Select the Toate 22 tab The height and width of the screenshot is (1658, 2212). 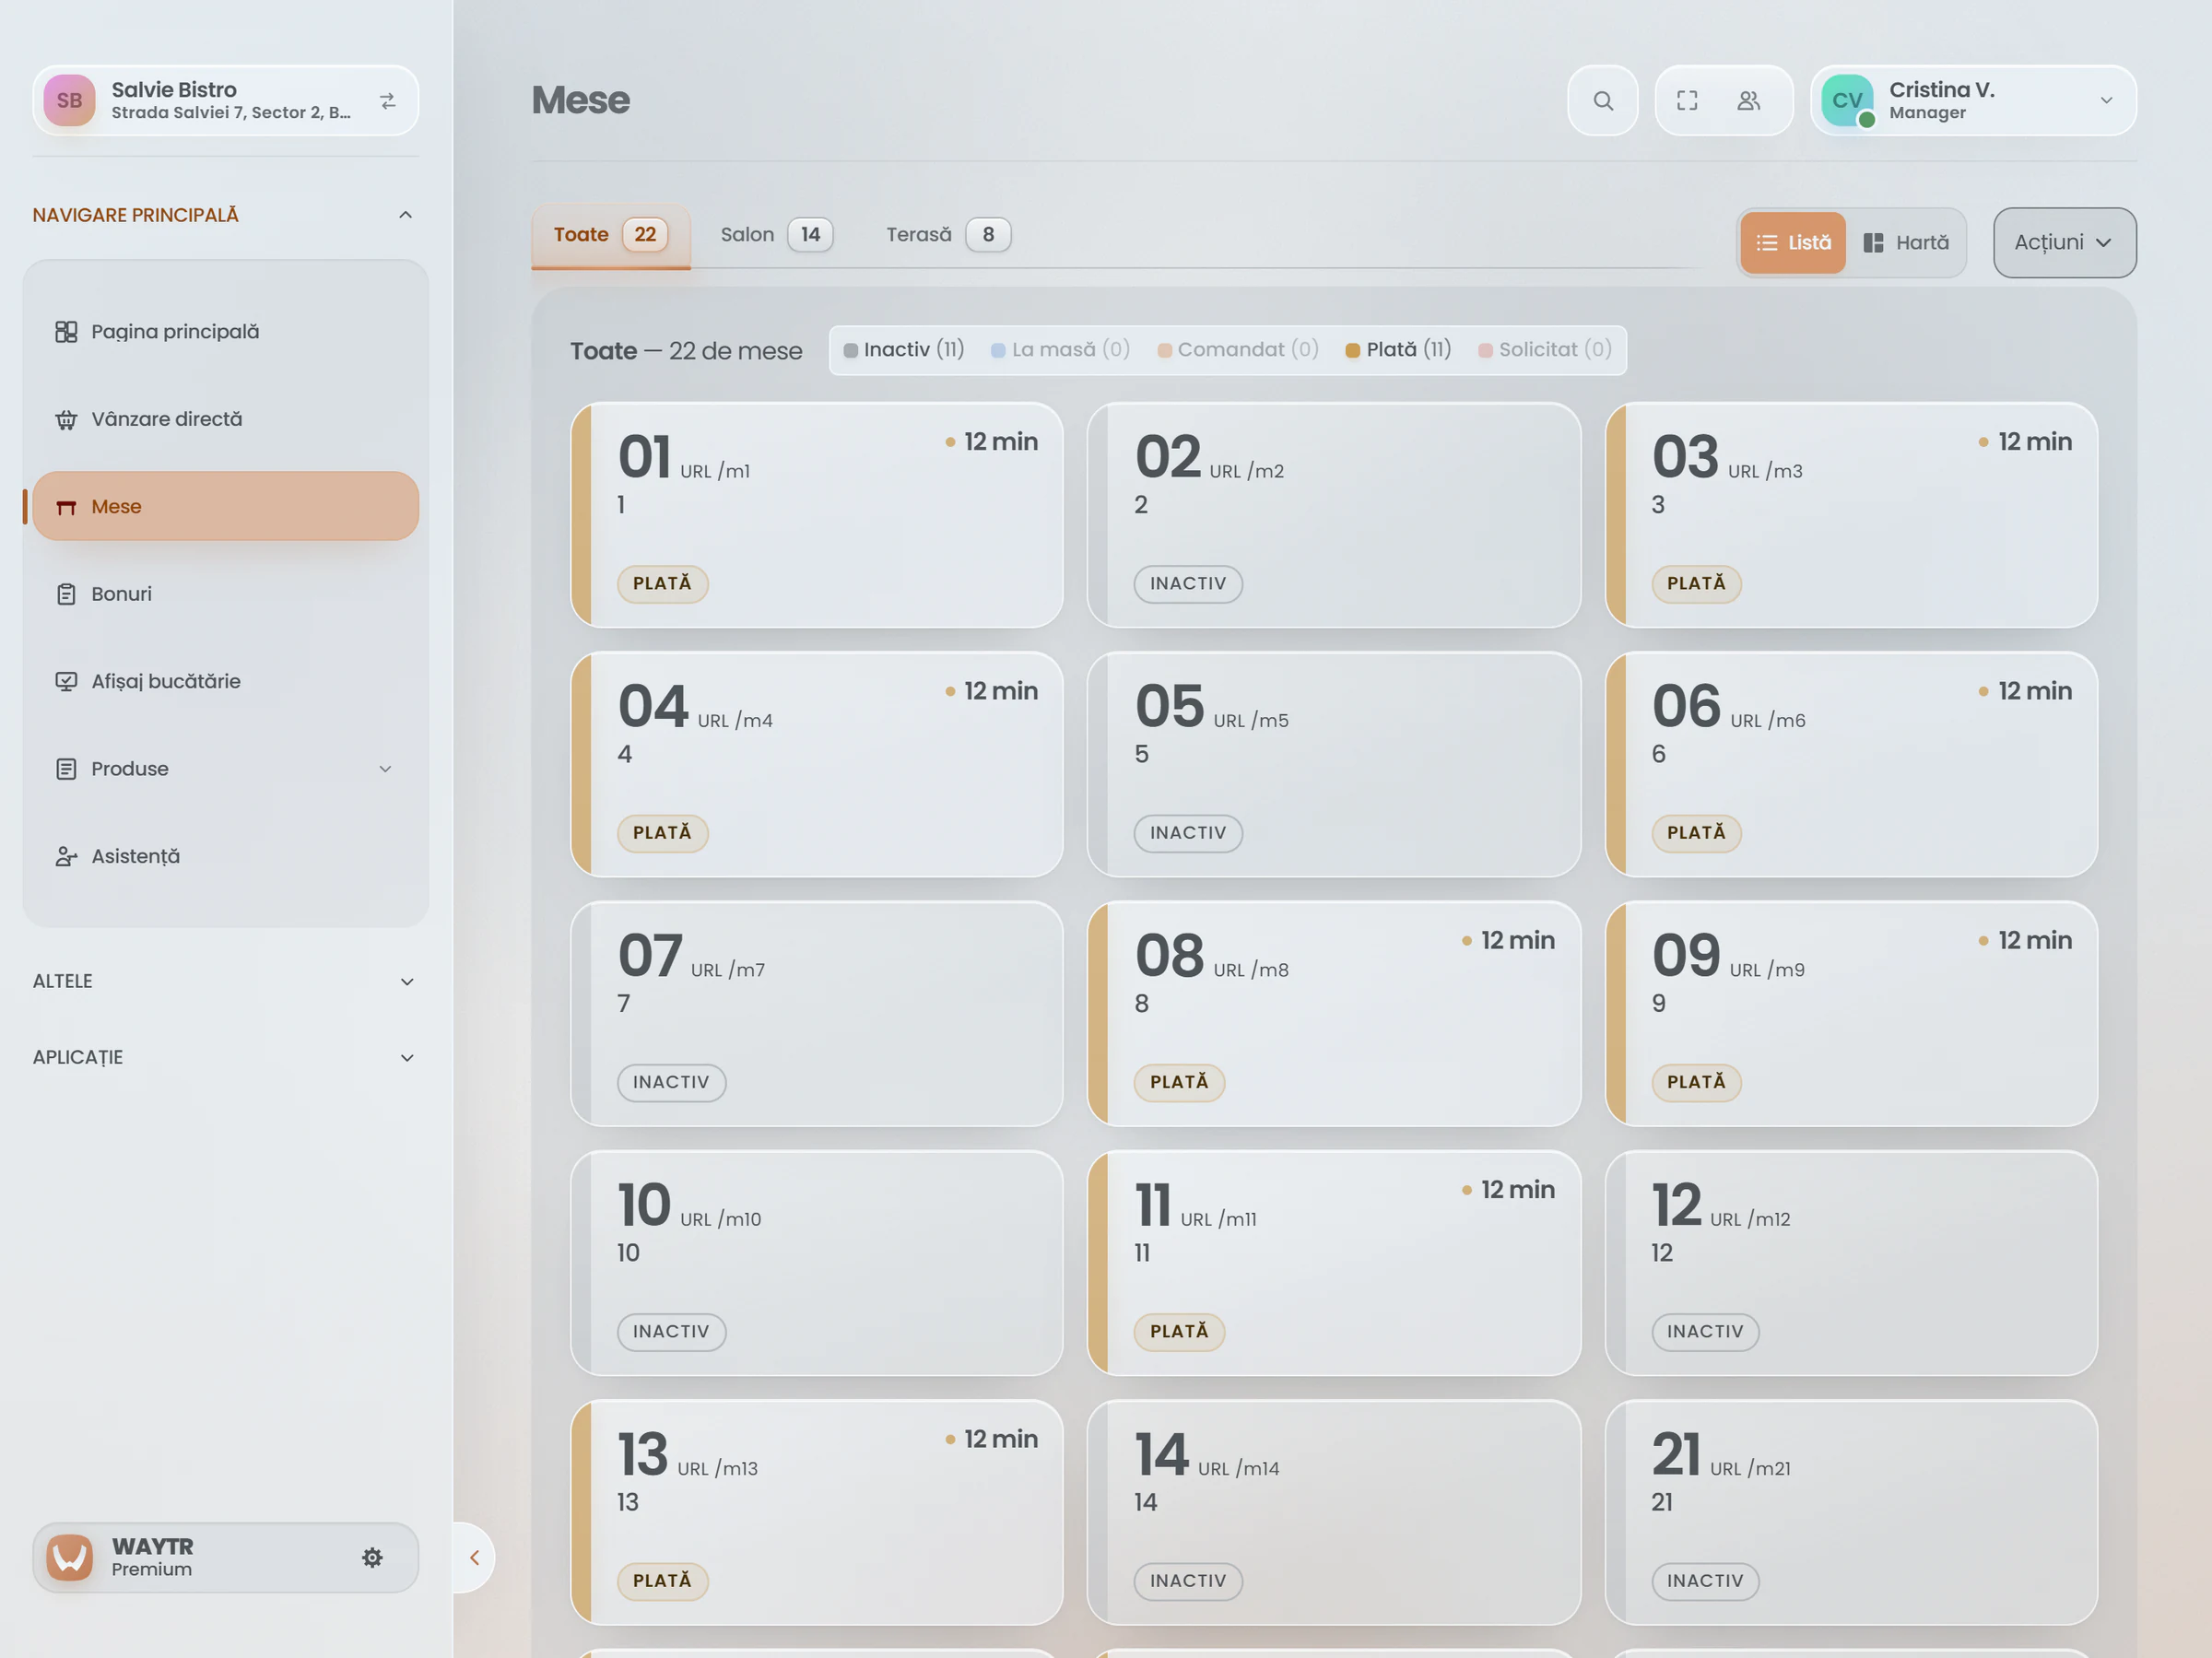pos(610,235)
